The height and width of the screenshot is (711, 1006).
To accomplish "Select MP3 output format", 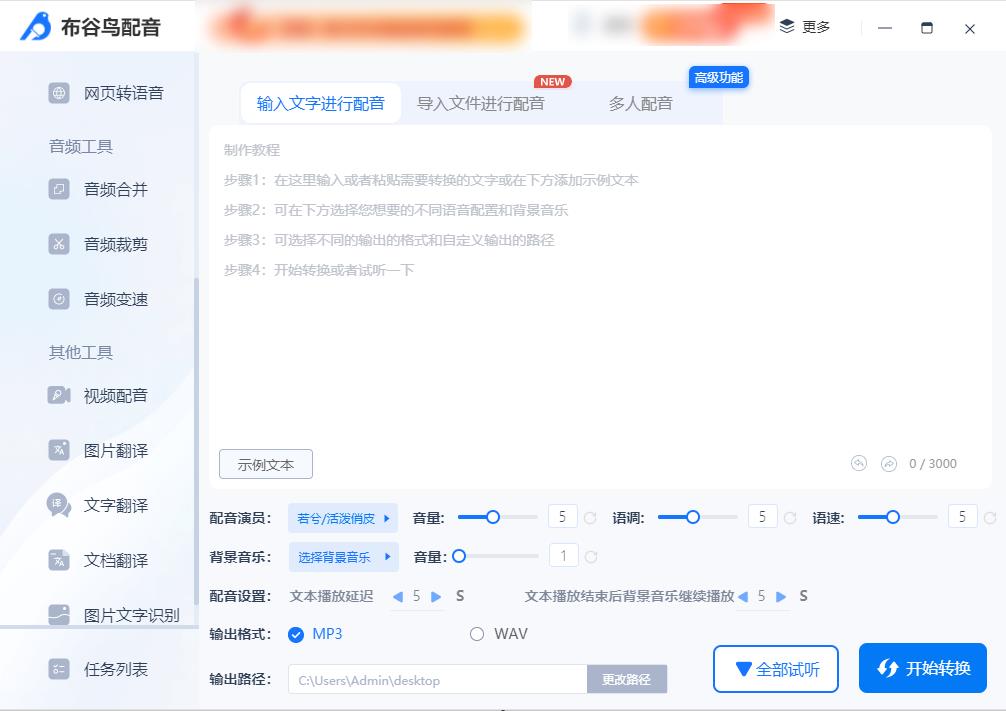I will [x=296, y=634].
